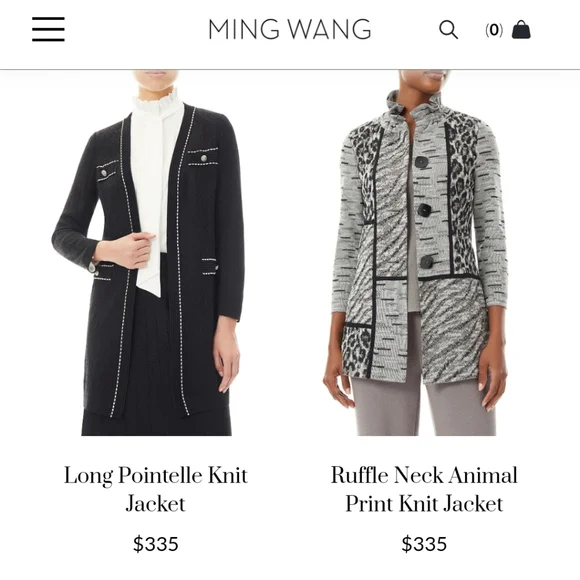Click the top black button on animal print jacket
580x580 pixels.
422,162
